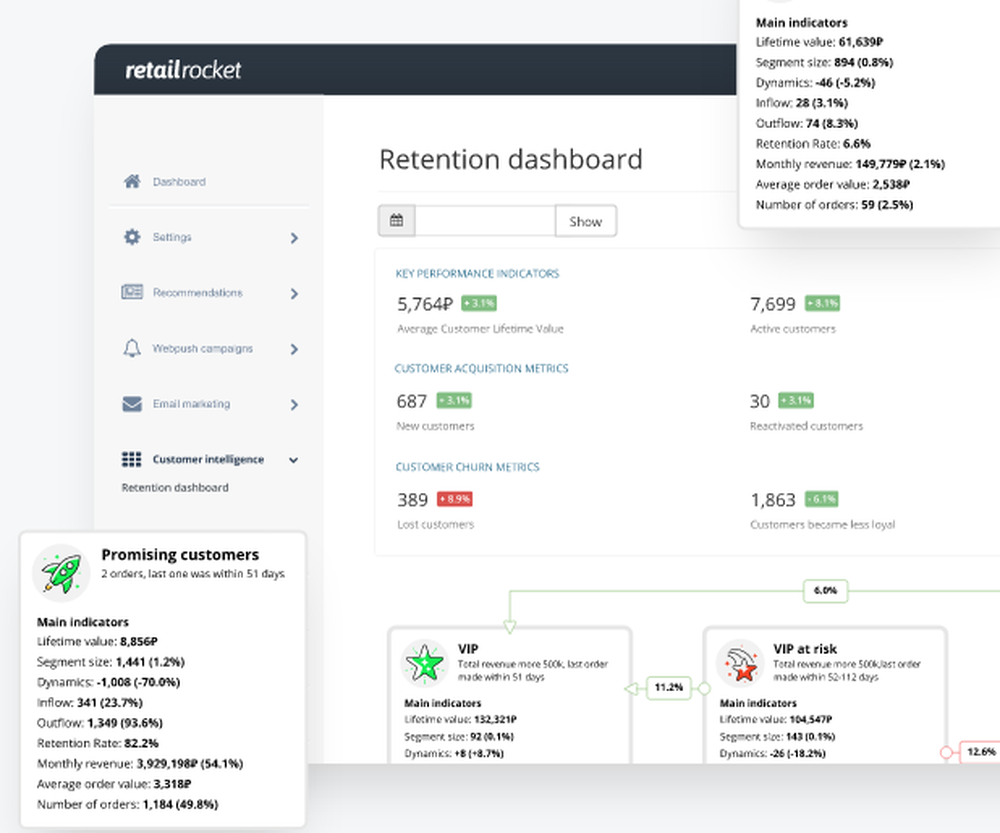The image size is (1000, 833).
Task: Click the Settings gear icon
Action: pyautogui.click(x=132, y=238)
